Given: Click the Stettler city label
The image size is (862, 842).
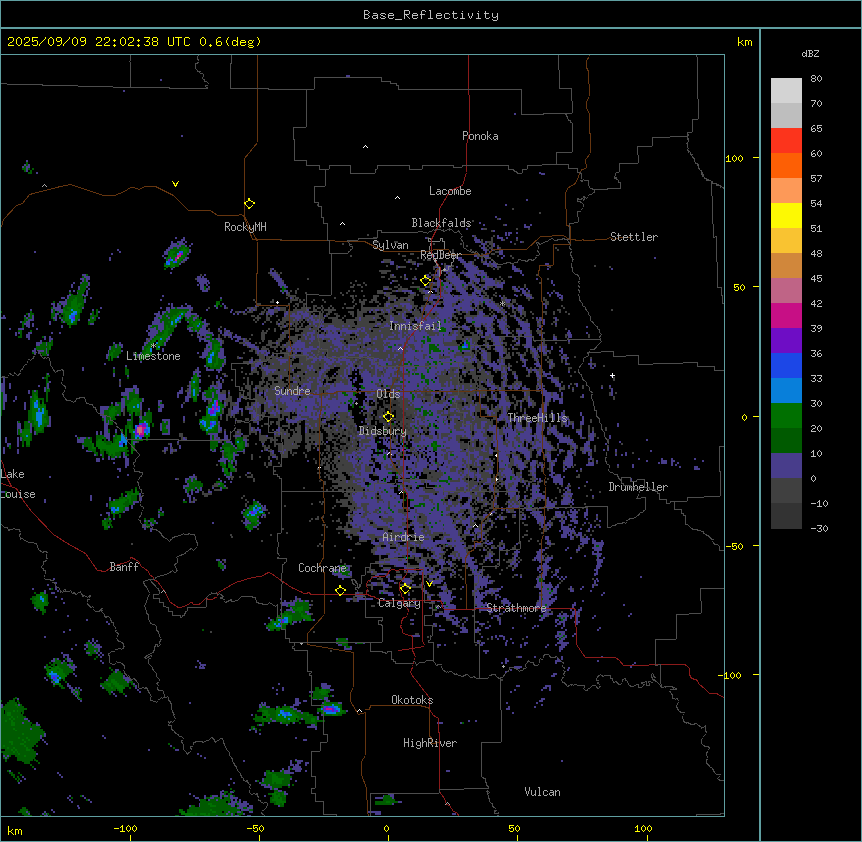Looking at the screenshot, I should [634, 237].
